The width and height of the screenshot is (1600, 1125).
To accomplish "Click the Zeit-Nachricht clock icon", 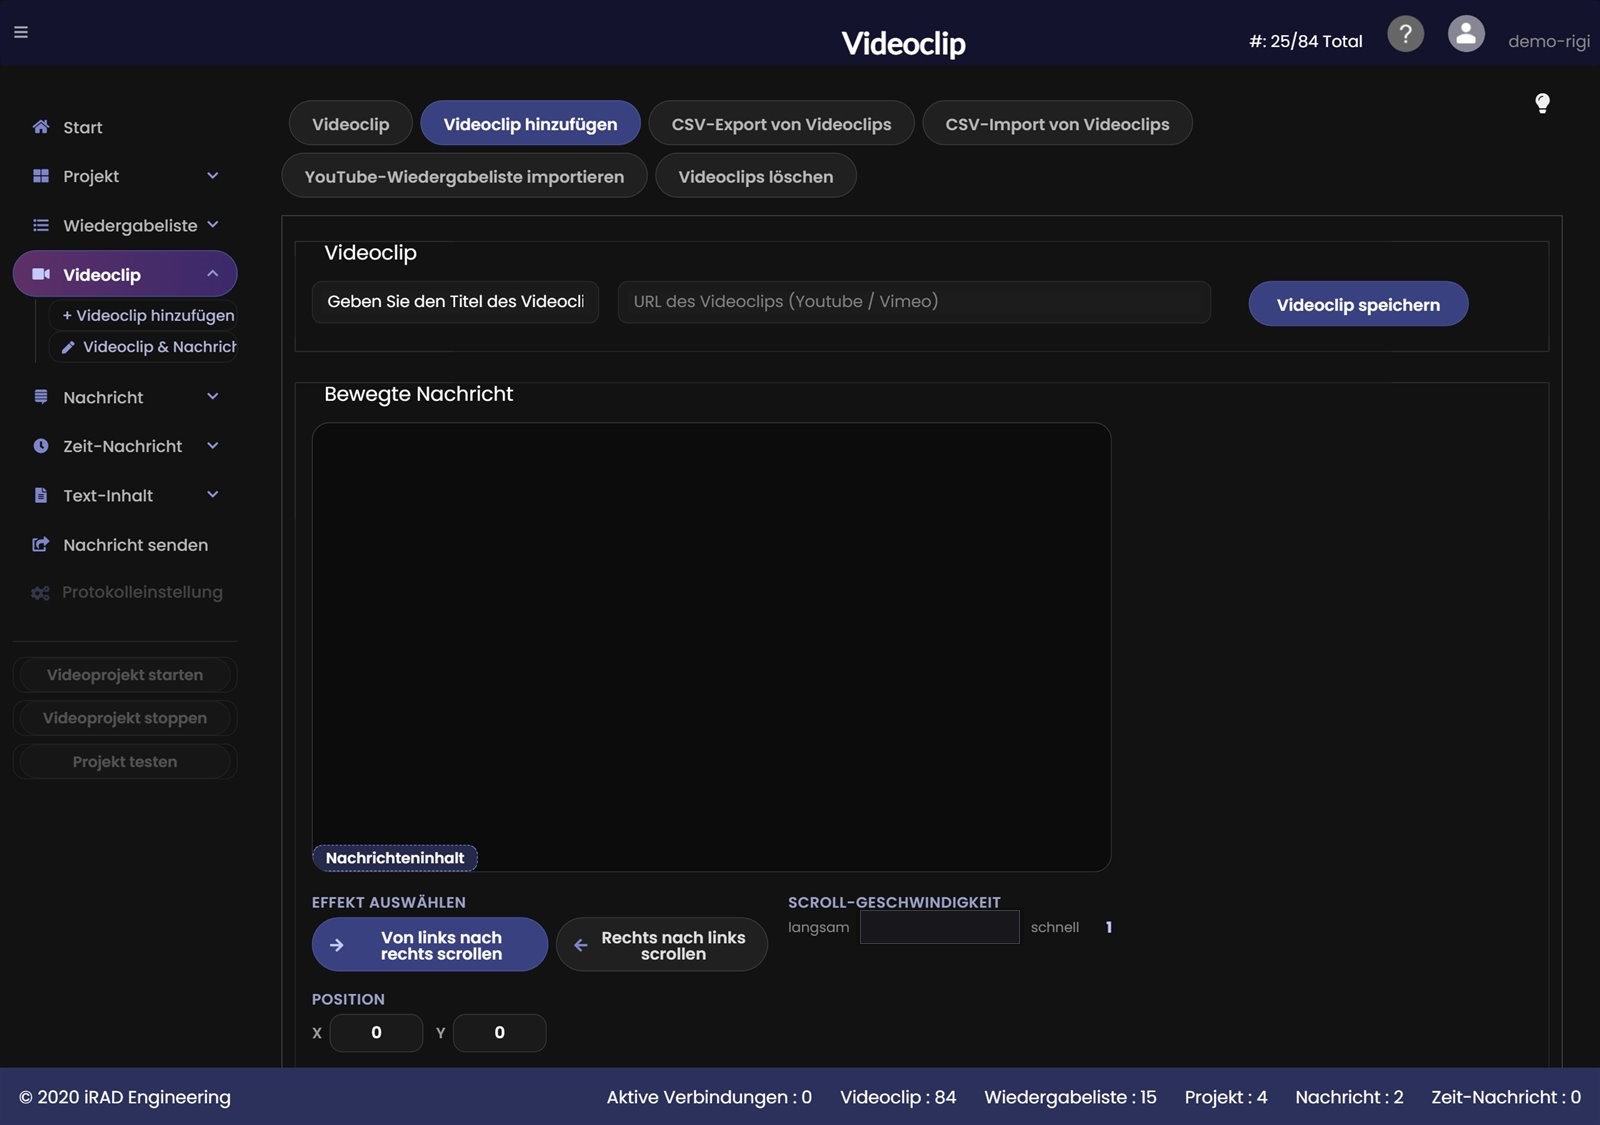I will point(41,446).
